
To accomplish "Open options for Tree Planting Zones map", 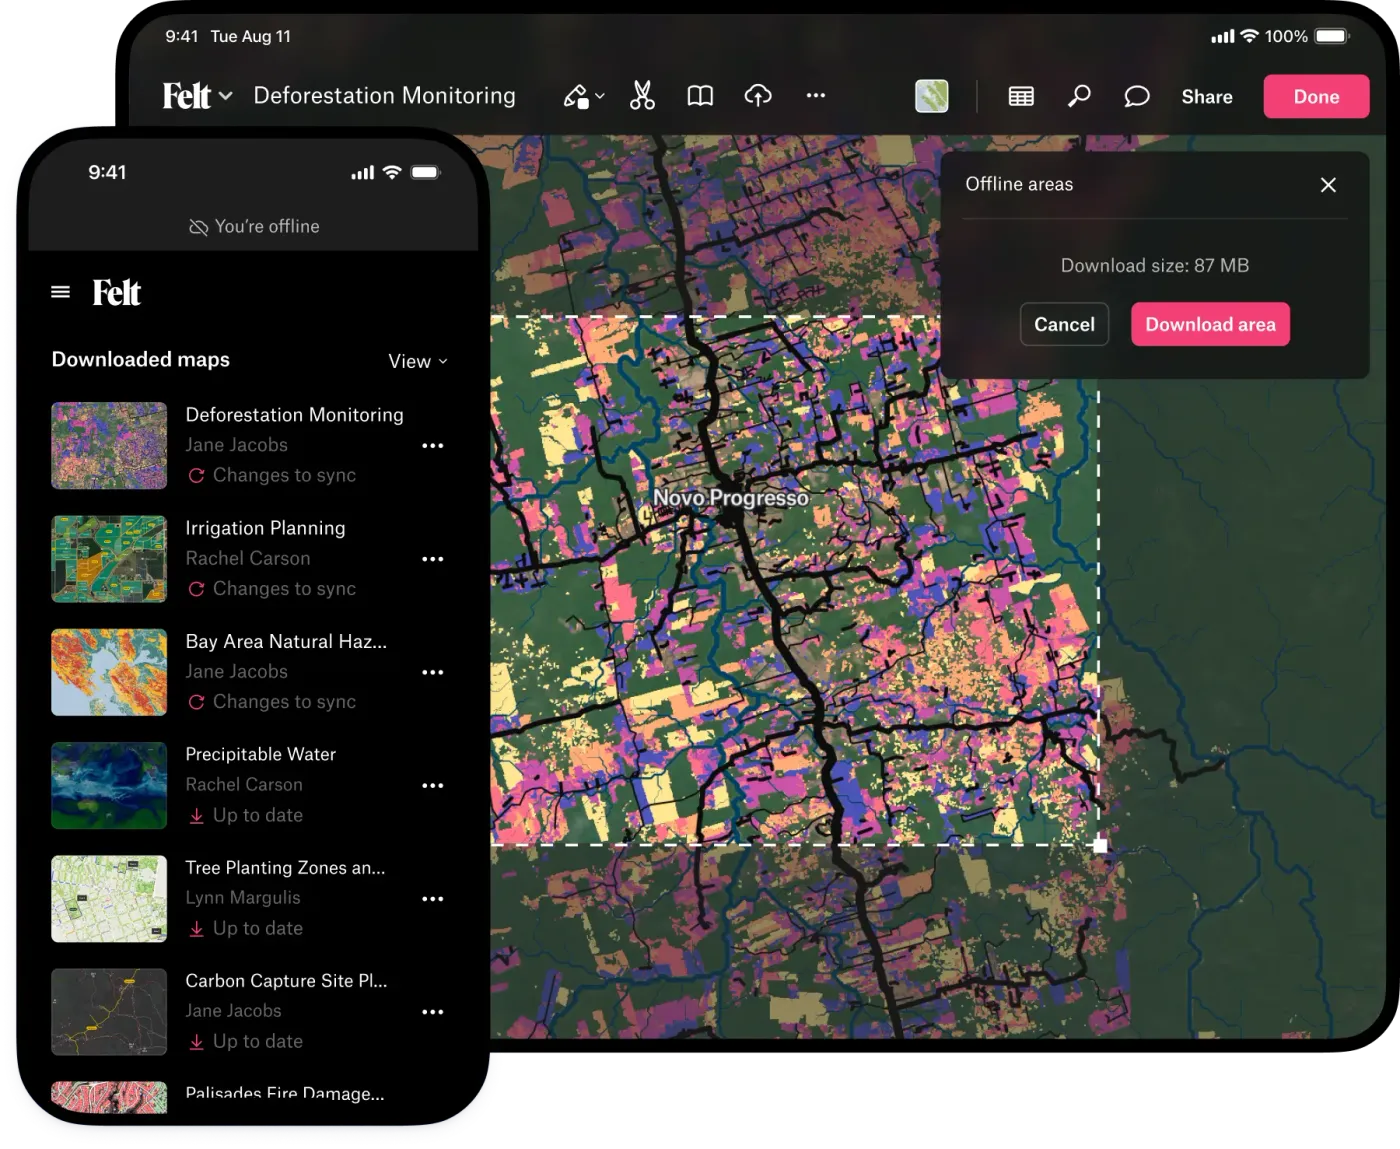I will (433, 899).
